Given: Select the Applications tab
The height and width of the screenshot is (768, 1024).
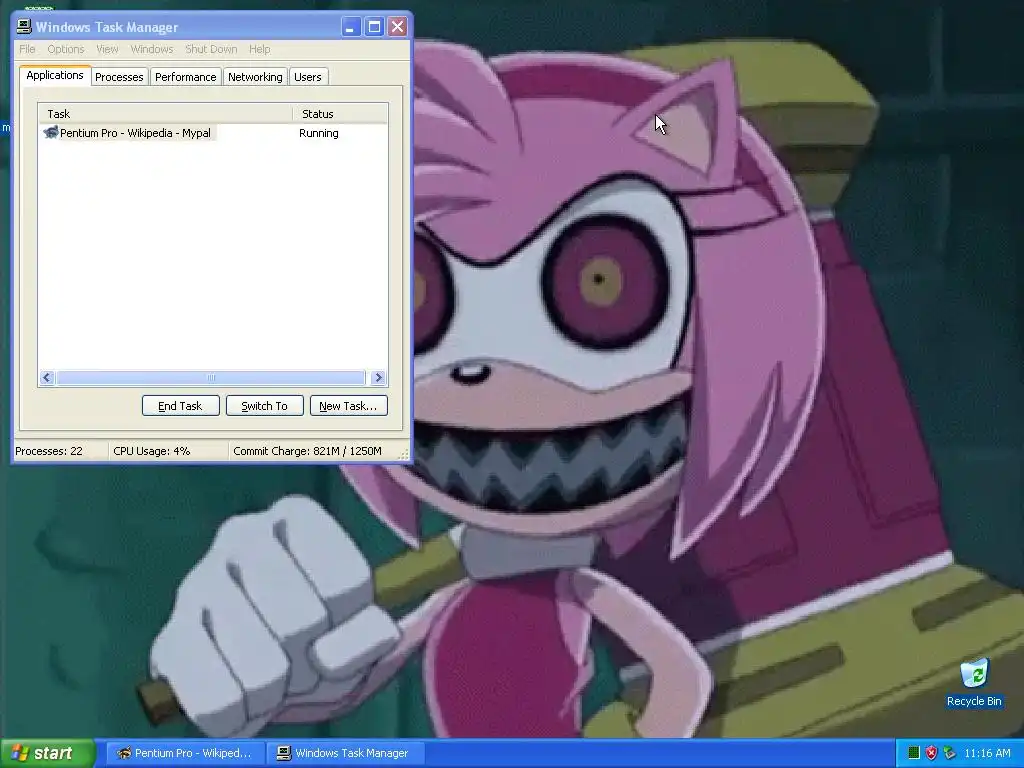Looking at the screenshot, I should click(x=55, y=75).
